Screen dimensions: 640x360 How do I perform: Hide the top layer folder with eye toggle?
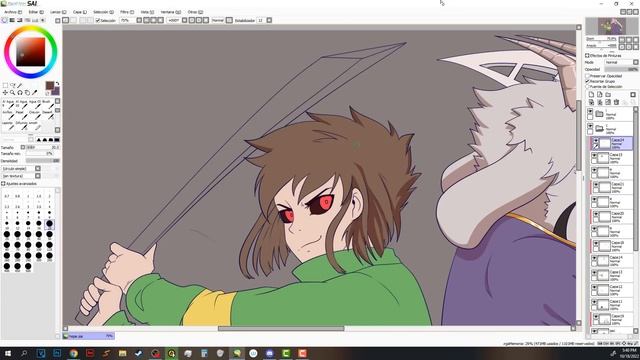590,111
